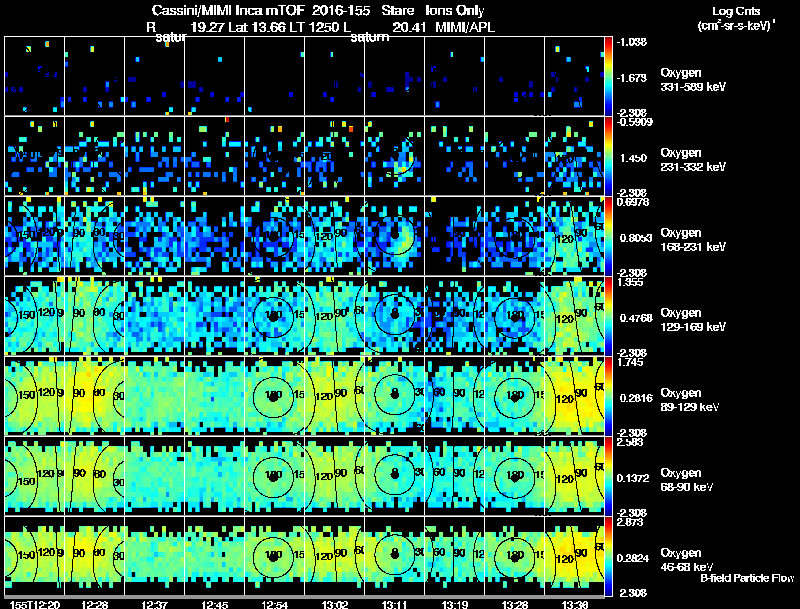
Task: Click the Oxygen 129-169 keV label
Action: (693, 319)
